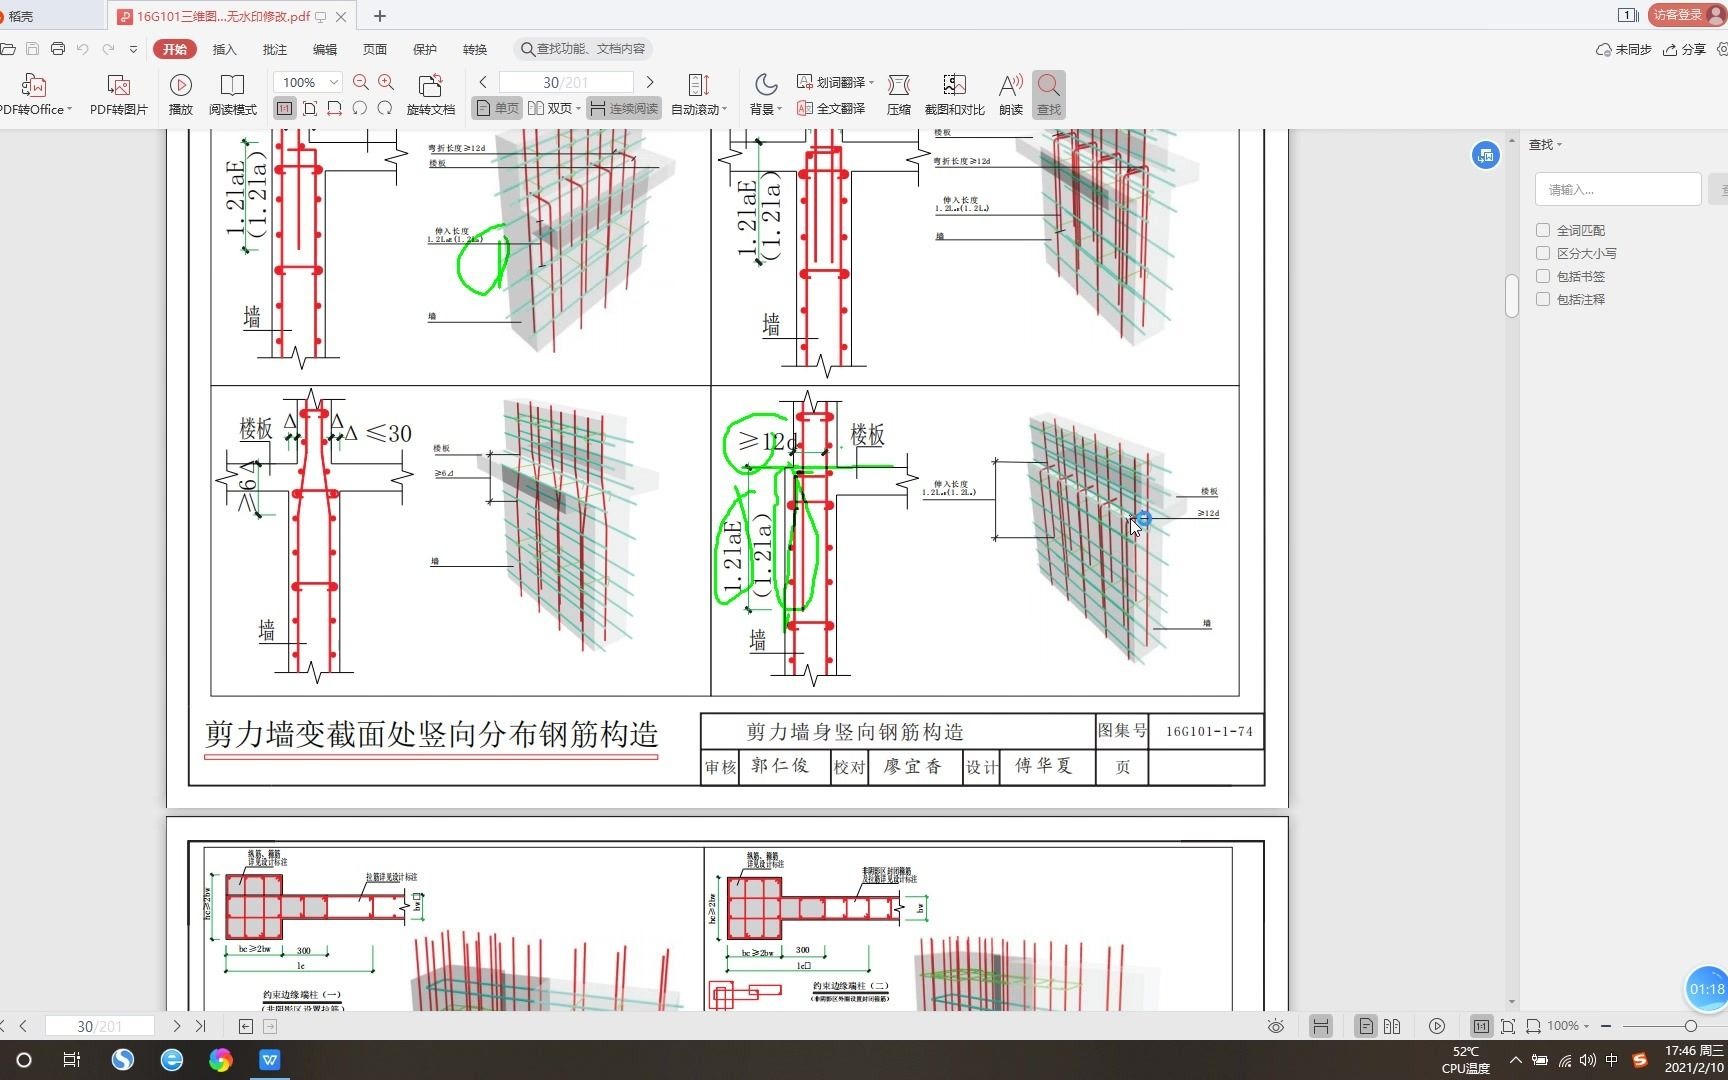Click search input field 请输入

tap(1618, 189)
